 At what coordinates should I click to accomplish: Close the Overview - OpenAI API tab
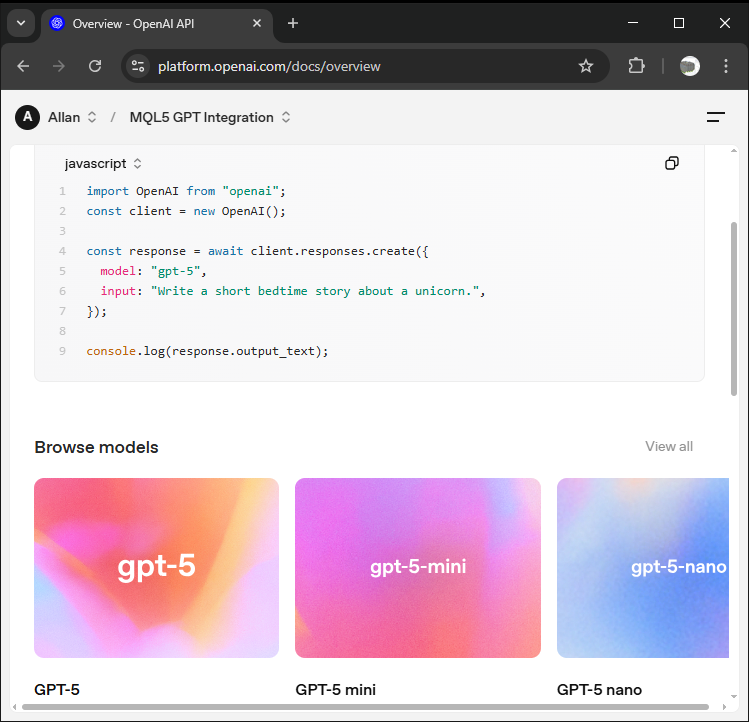(257, 23)
